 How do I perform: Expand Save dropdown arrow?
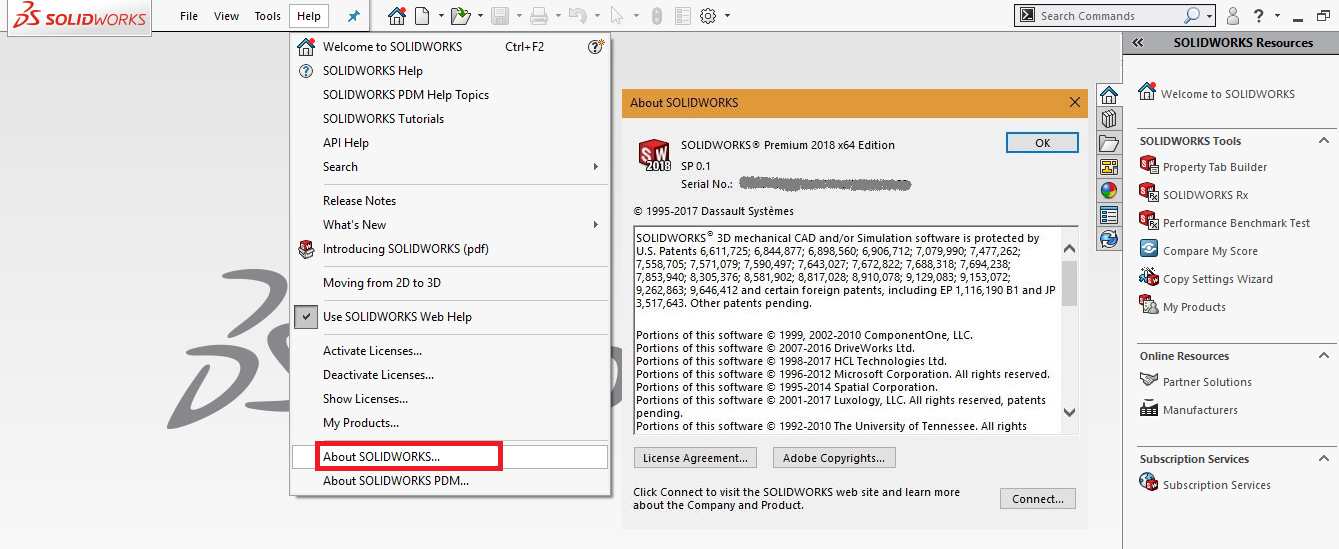point(518,16)
